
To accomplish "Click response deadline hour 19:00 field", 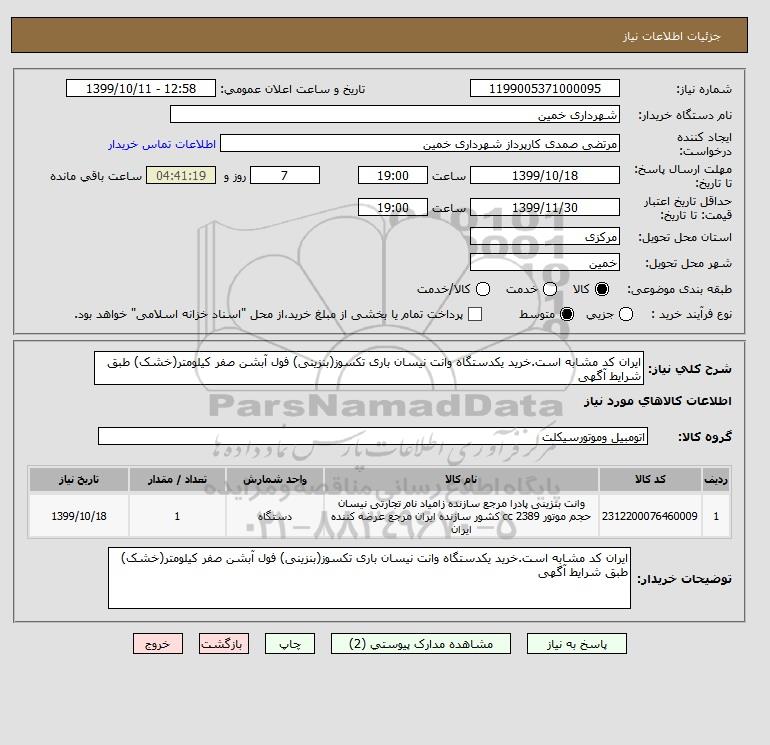I will (x=393, y=175).
